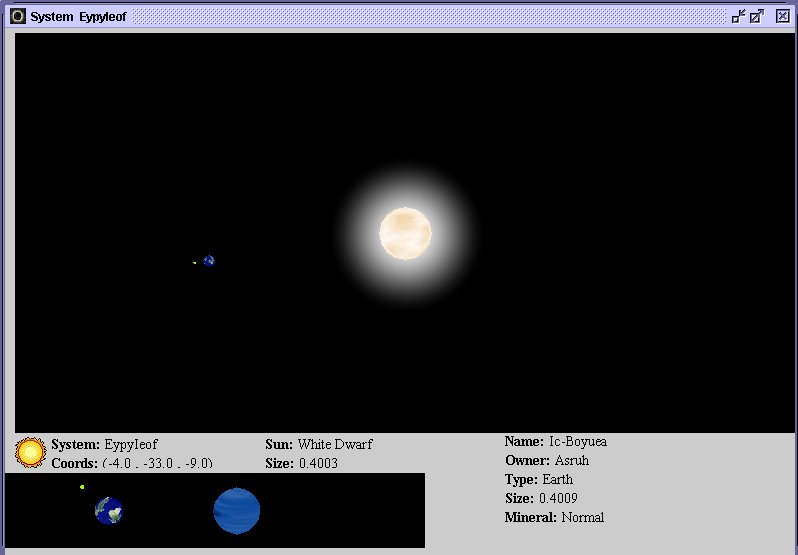Image resolution: width=798 pixels, height=555 pixels.
Task: Open the window menu icon in the title bar
Action: (x=17, y=16)
